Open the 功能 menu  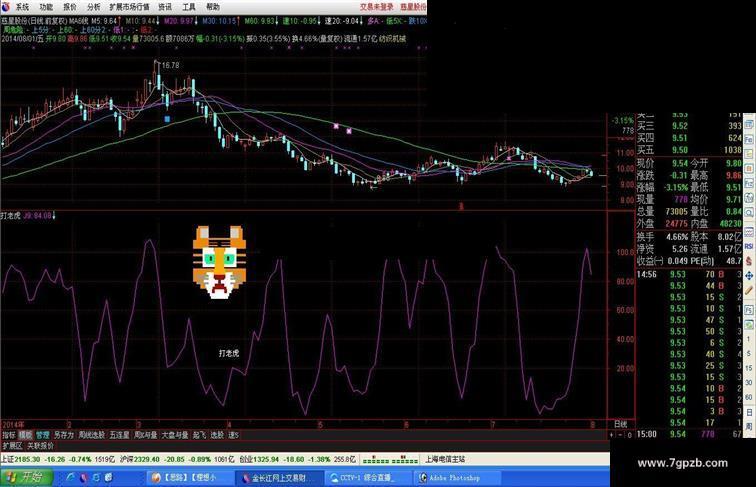46,7
